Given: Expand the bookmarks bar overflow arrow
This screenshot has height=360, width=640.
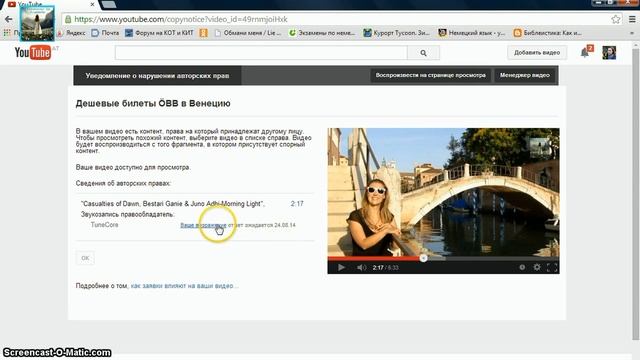Looking at the screenshot, I should coord(632,33).
